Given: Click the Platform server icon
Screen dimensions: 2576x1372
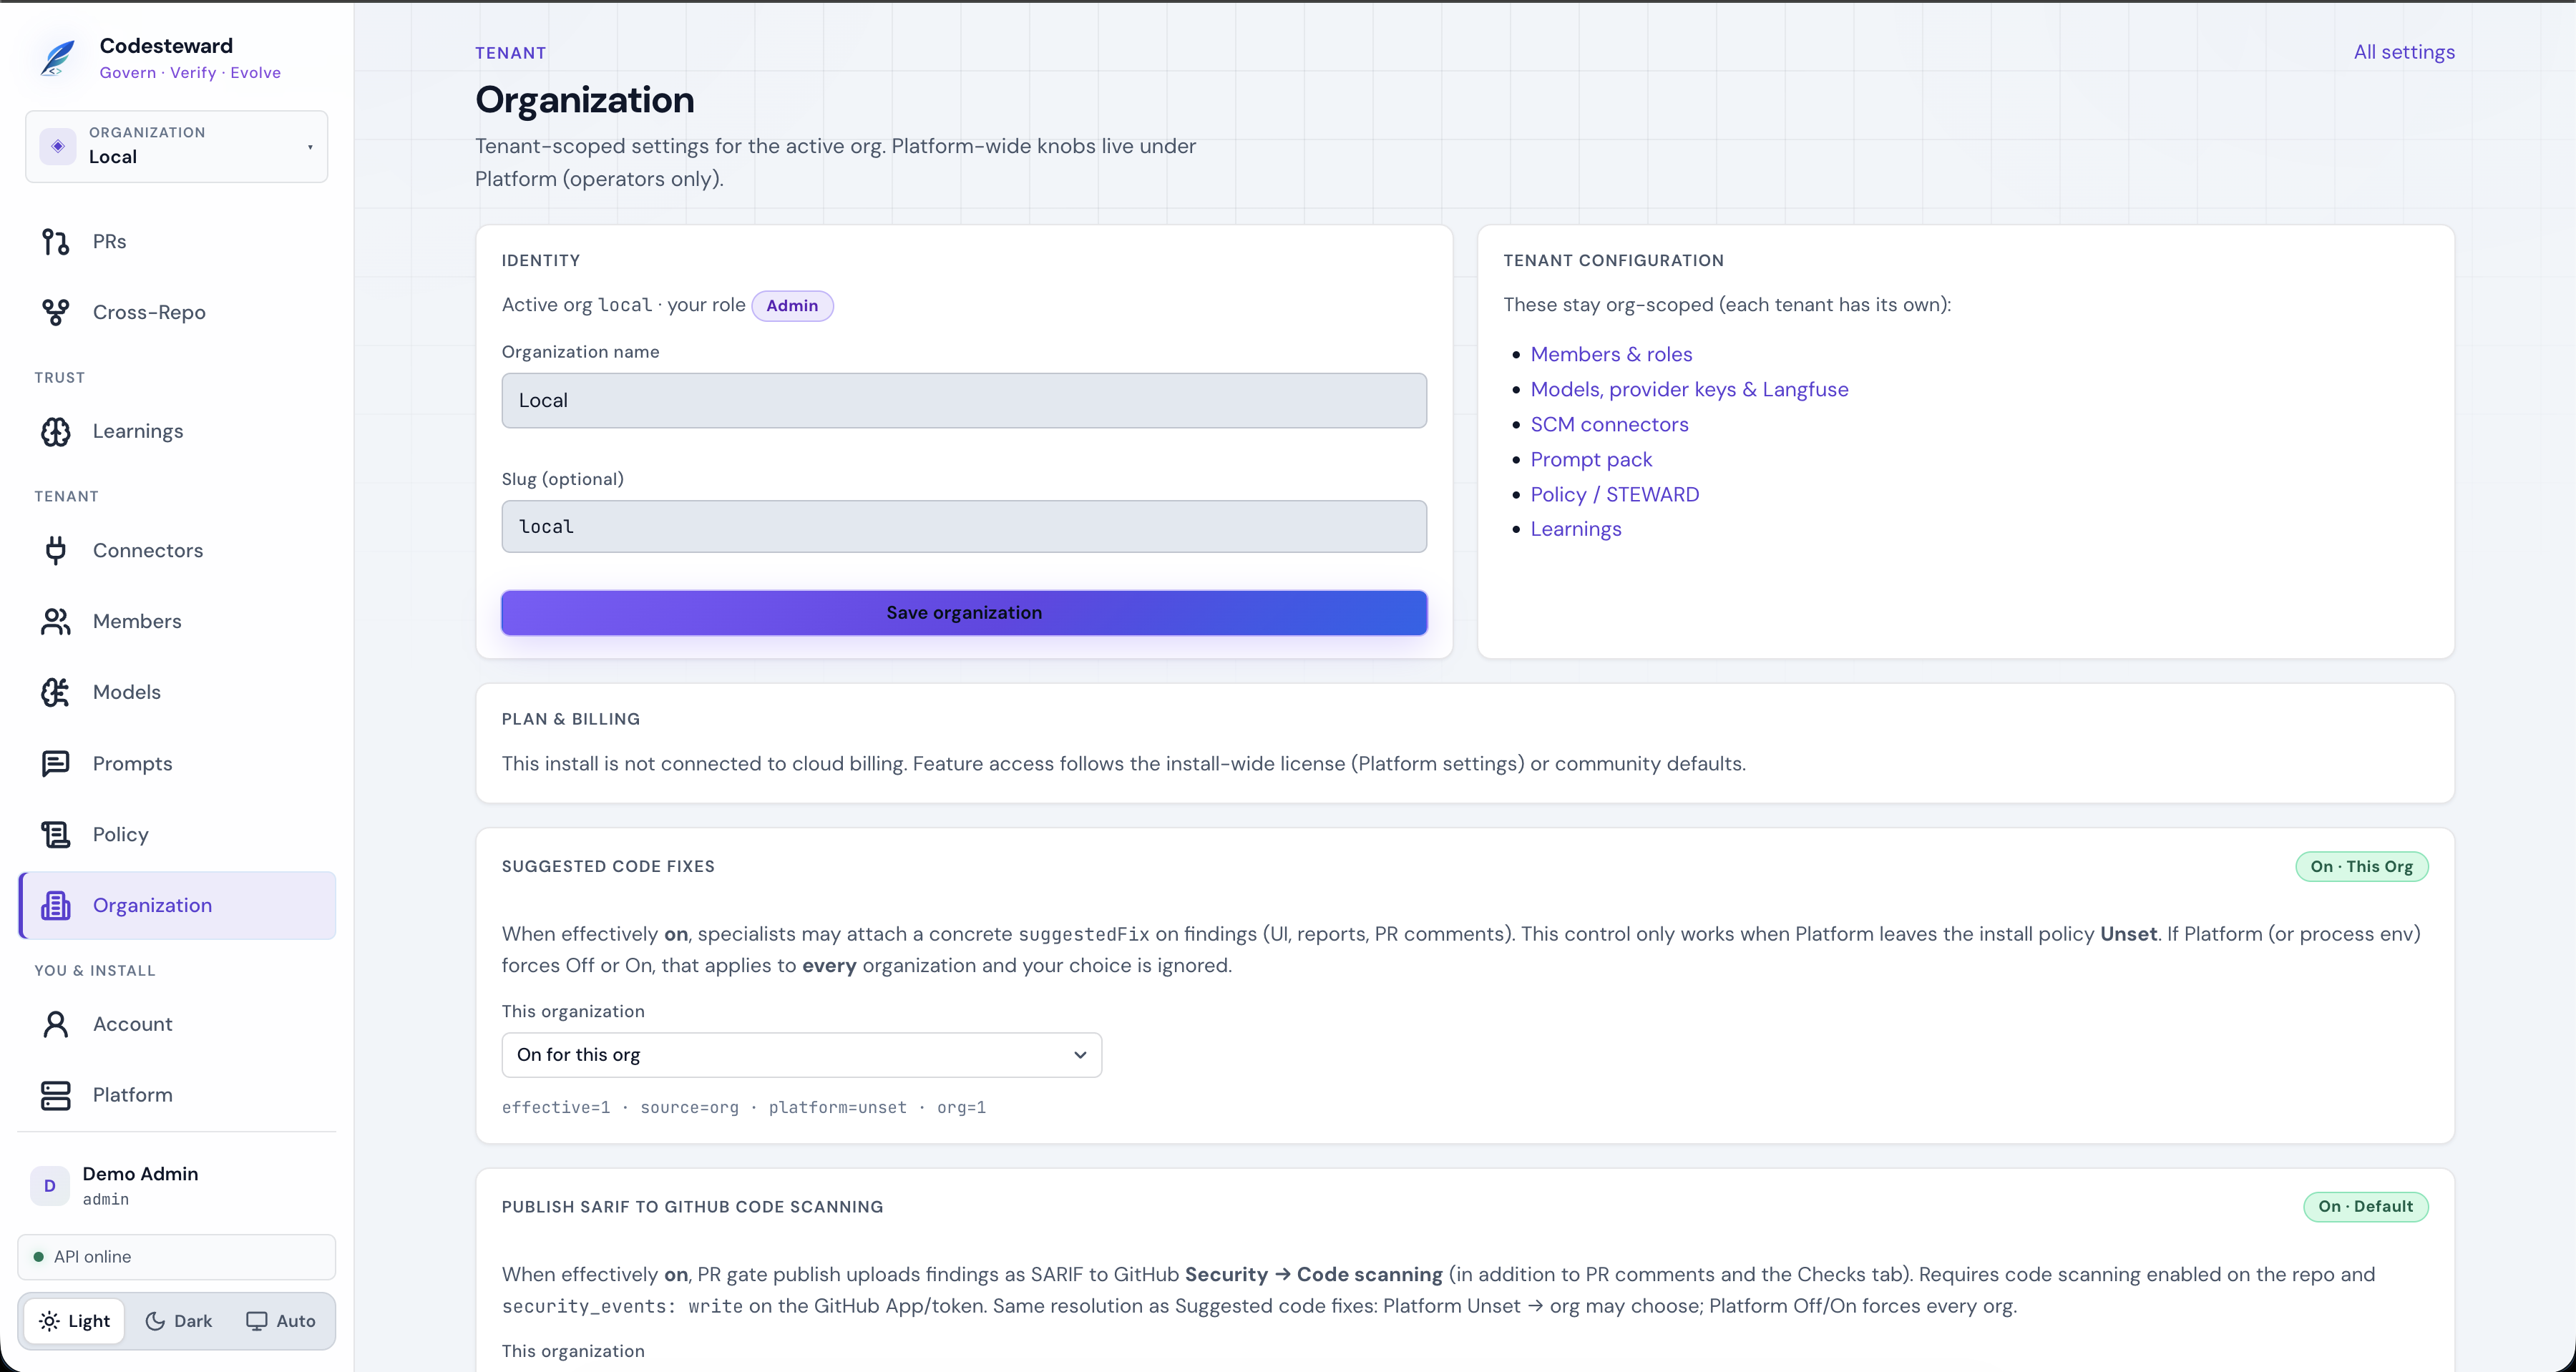Looking at the screenshot, I should 56,1096.
